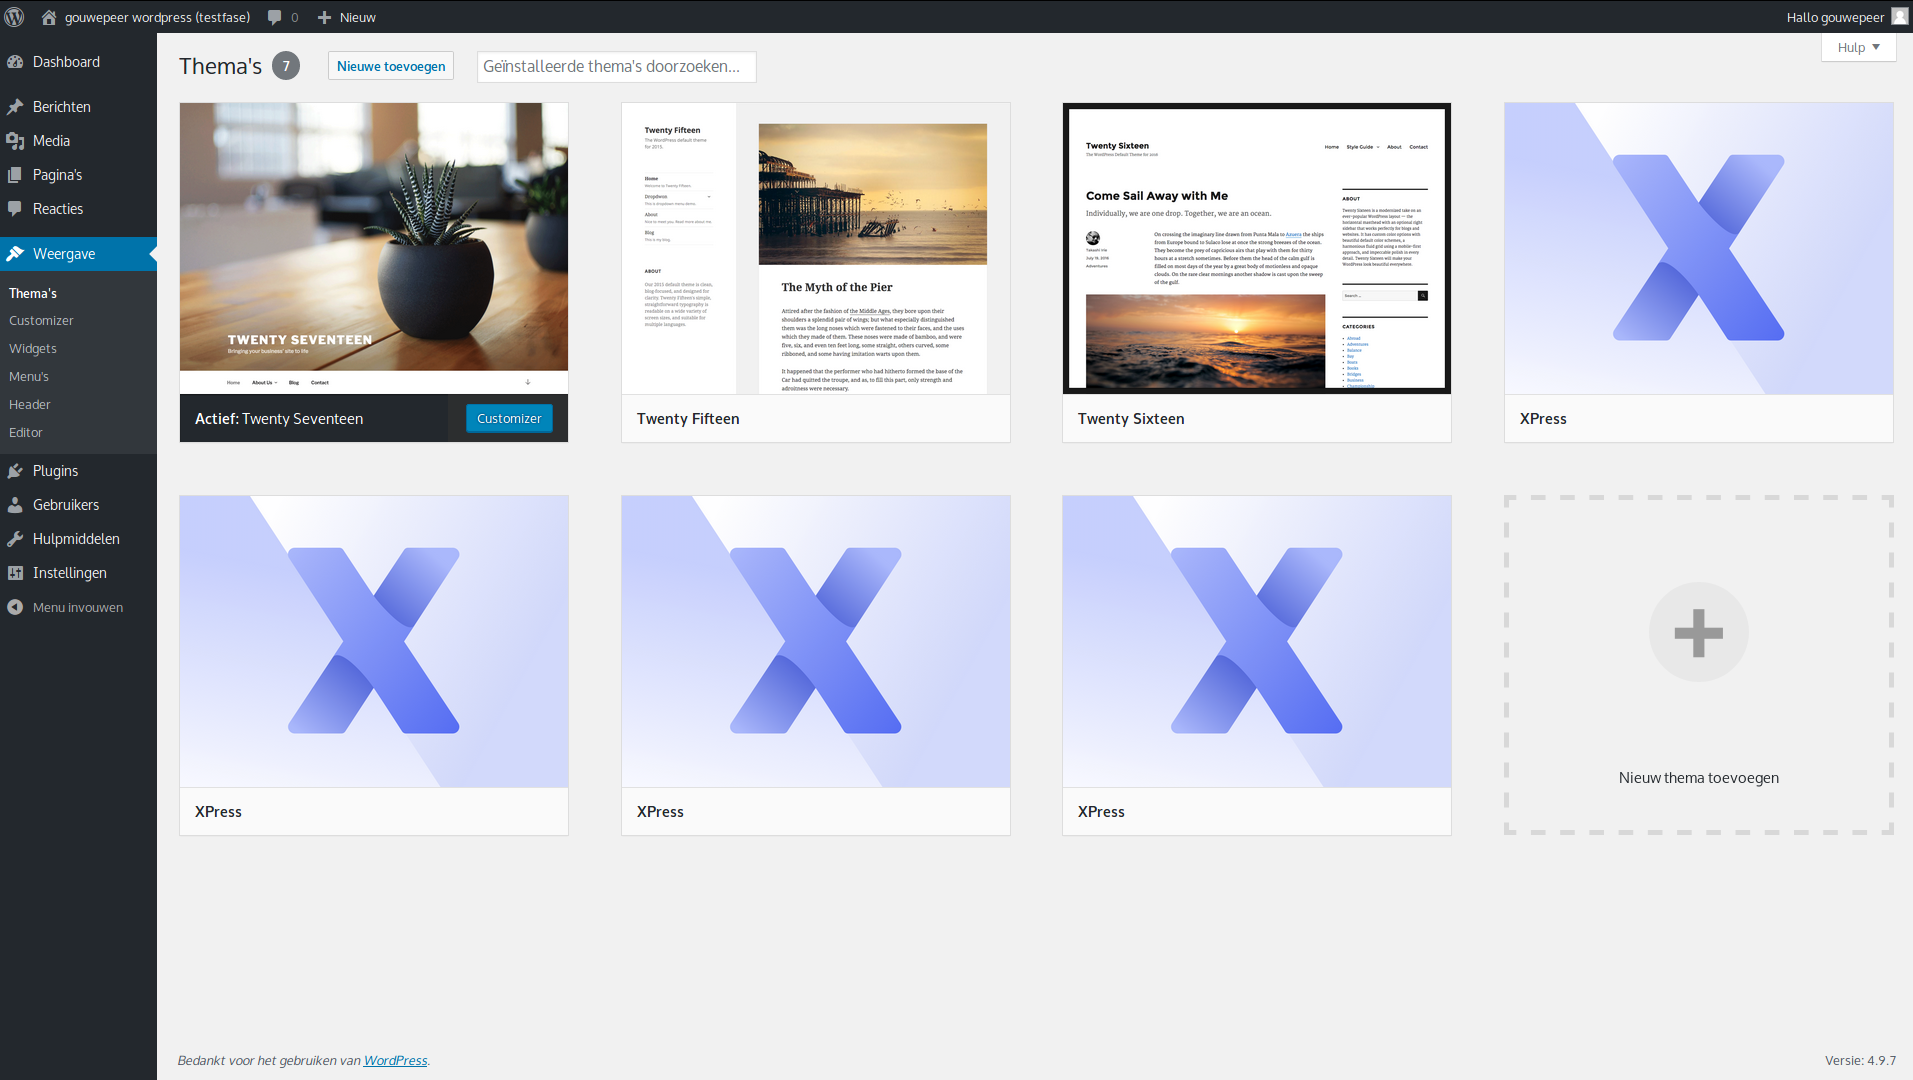Click the theme search input field
Image resolution: width=1913 pixels, height=1080 pixels.
pos(616,66)
